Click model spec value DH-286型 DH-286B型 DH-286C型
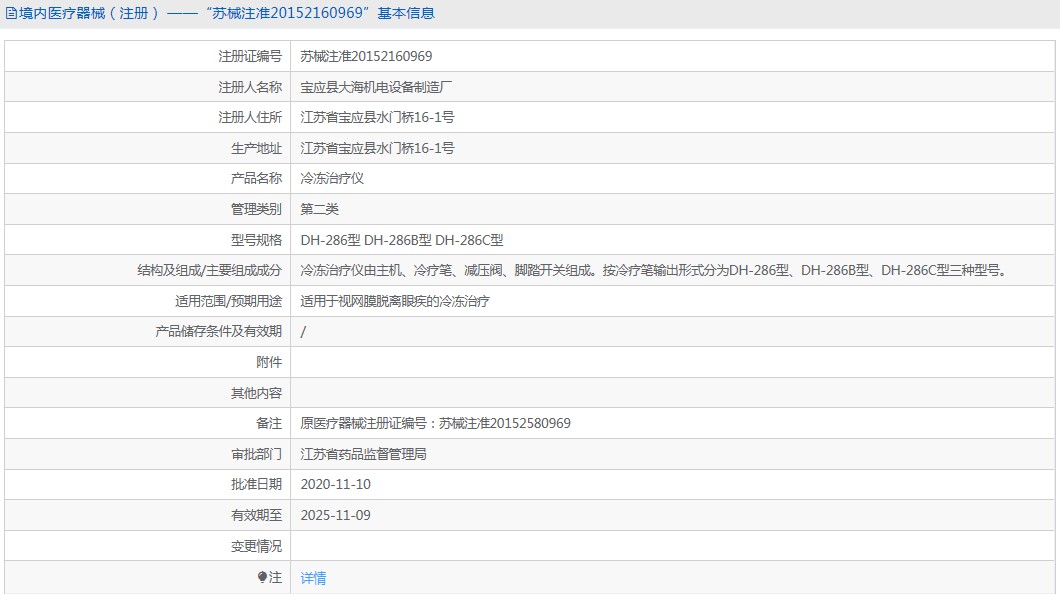The width and height of the screenshot is (1060, 600). (401, 240)
